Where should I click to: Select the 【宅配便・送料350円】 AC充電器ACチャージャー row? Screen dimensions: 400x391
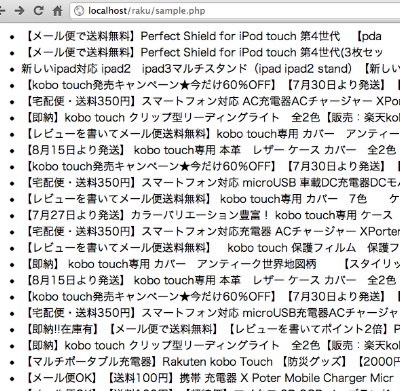213,101
